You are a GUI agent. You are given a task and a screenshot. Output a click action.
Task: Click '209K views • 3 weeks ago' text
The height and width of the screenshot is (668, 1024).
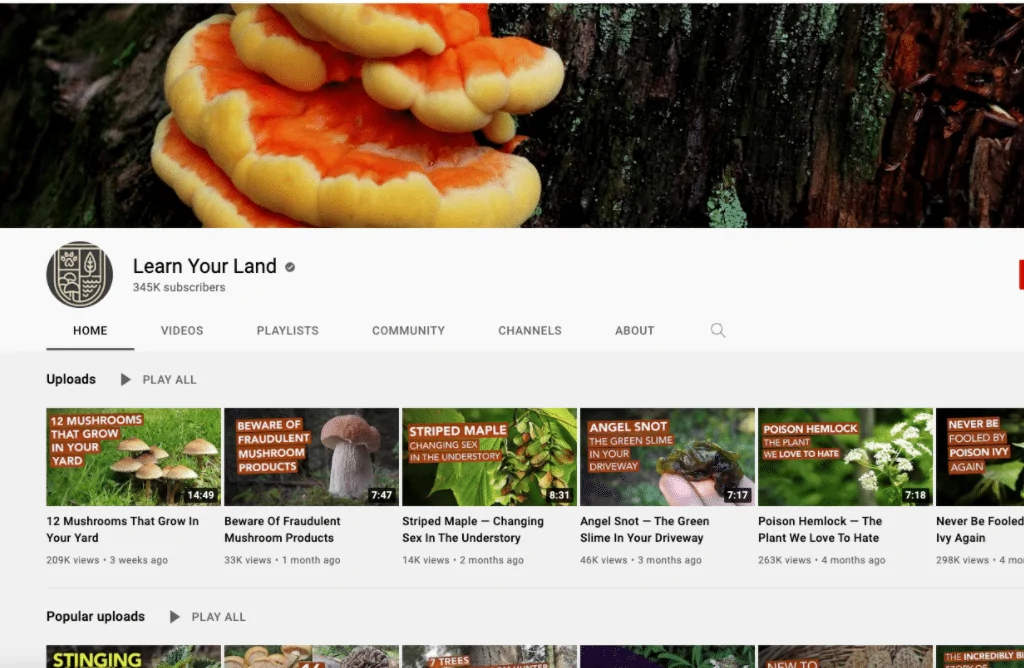[x=107, y=560]
